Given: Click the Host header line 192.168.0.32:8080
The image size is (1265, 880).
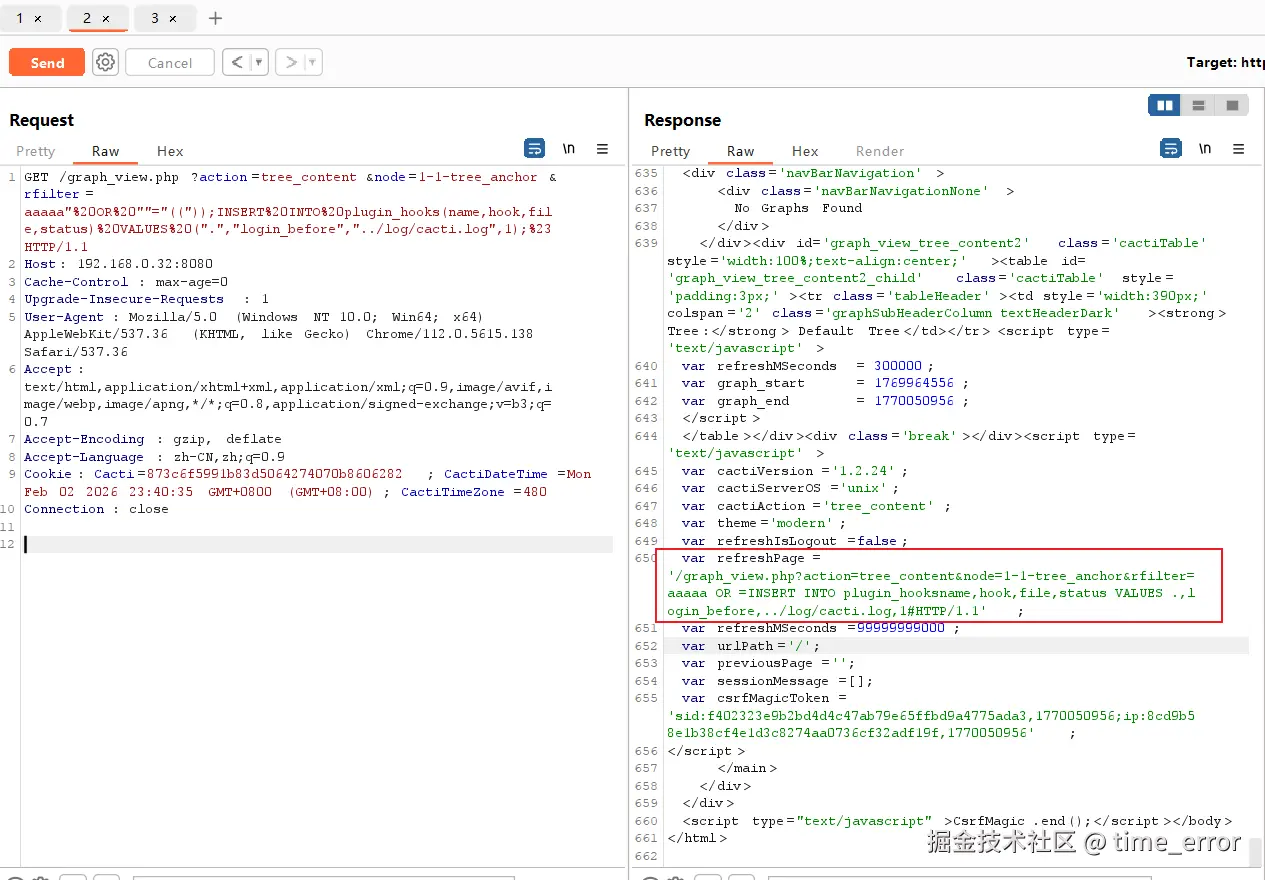Looking at the screenshot, I should tap(119, 264).
